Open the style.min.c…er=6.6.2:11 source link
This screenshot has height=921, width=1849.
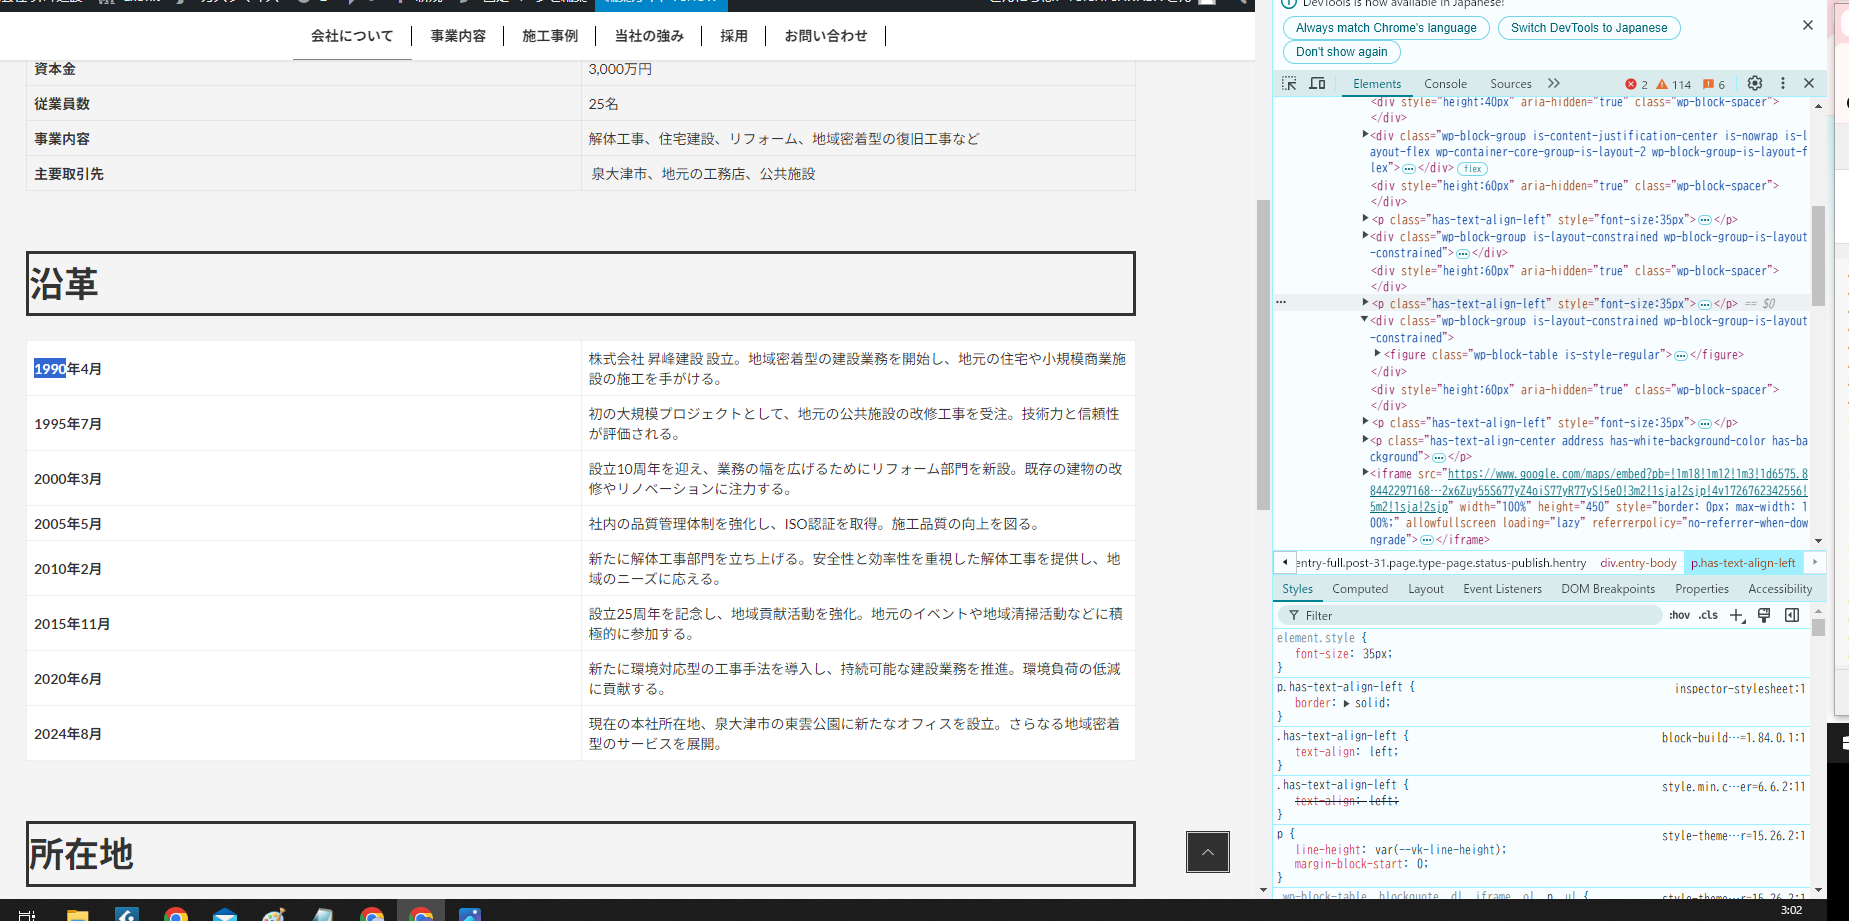point(1734,787)
